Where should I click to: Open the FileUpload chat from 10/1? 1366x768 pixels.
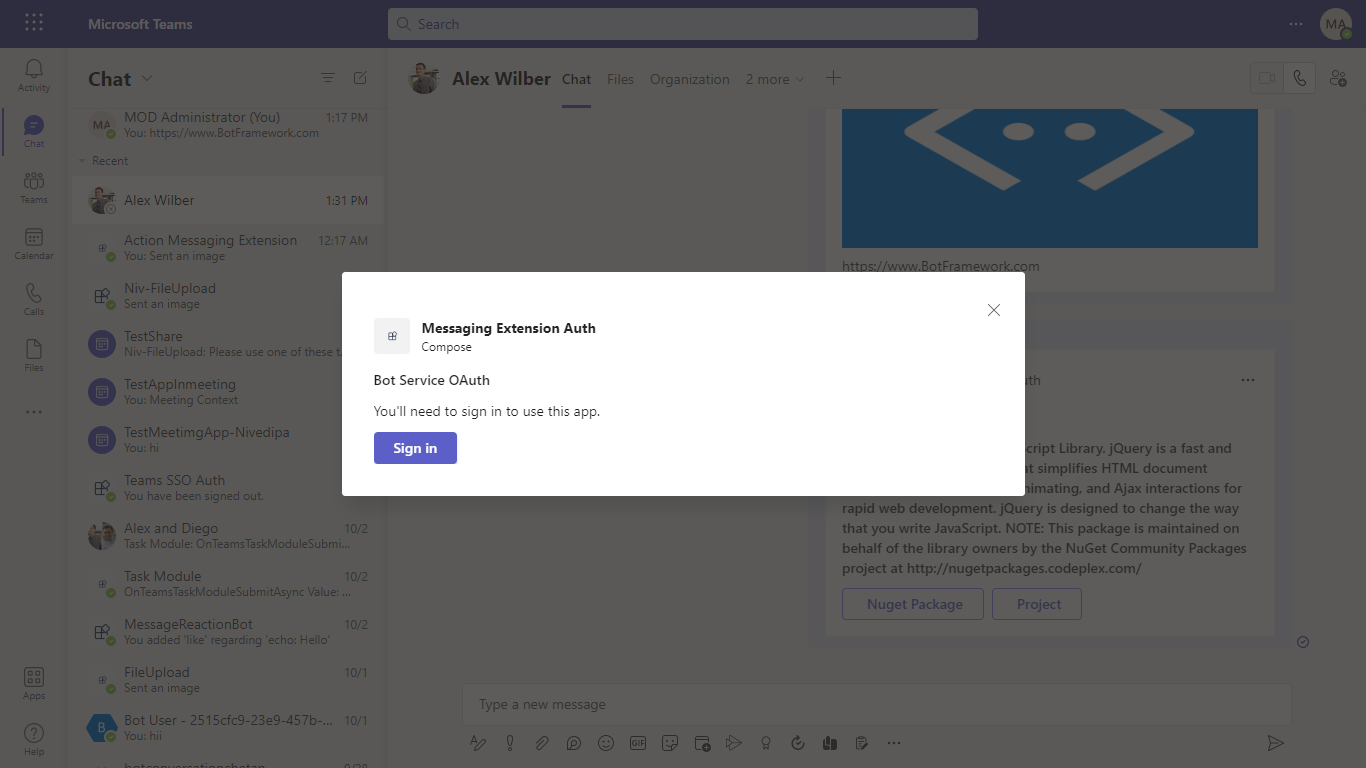pos(227,680)
